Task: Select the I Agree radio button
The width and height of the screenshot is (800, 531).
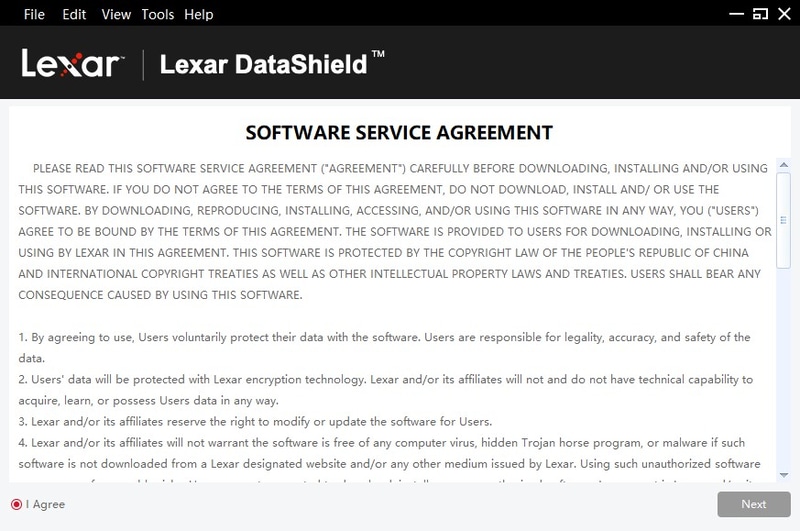Action: pos(16,505)
